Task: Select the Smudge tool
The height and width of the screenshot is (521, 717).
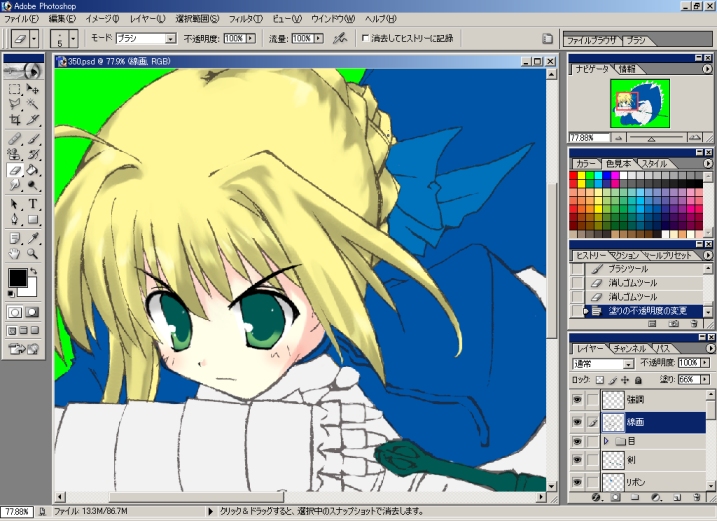Action: (15, 185)
